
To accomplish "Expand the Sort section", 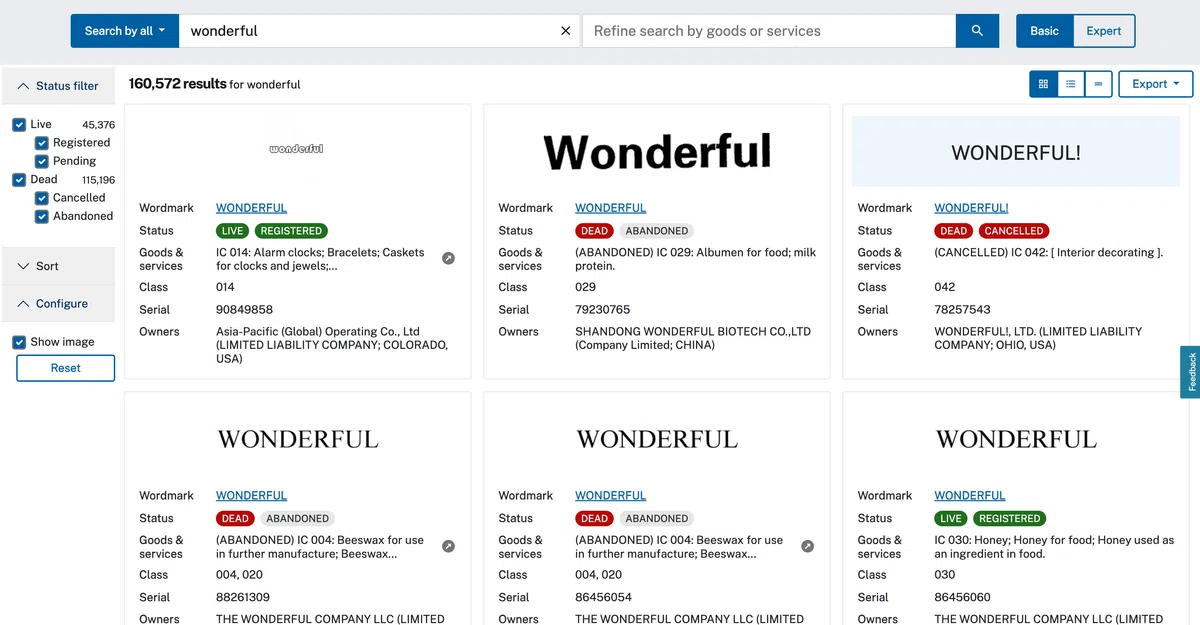I will point(58,266).
